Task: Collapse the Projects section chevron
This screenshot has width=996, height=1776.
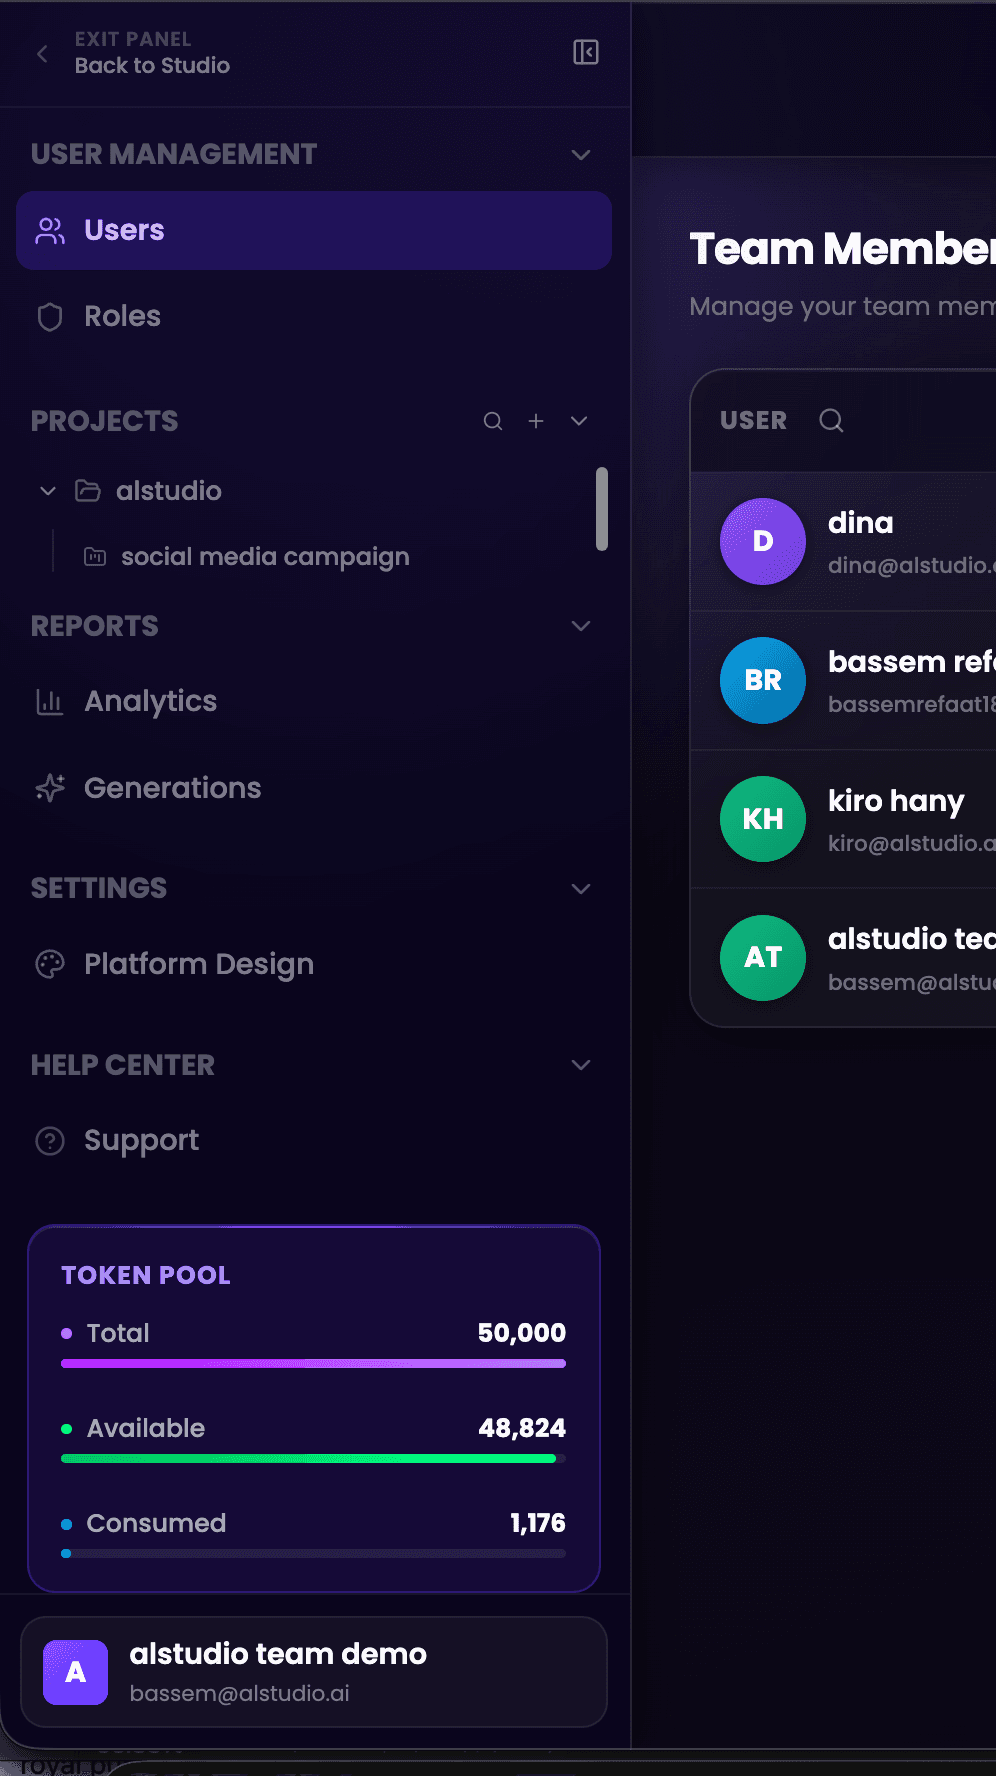Action: click(x=579, y=421)
